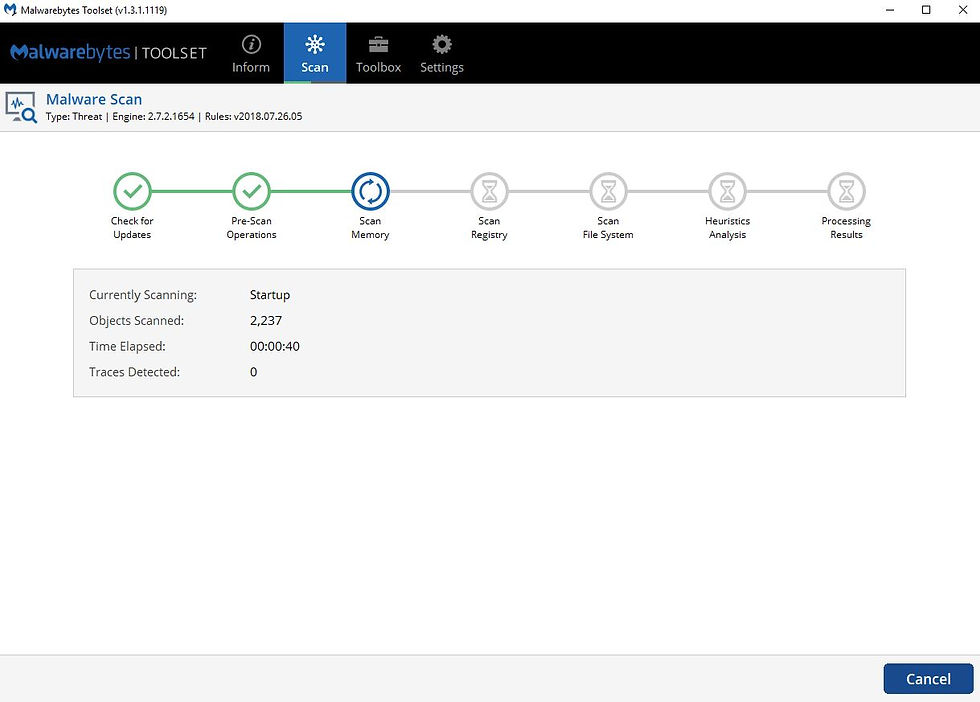Screen dimensions: 980x702
Task: Open the Toolbox tab
Action: 378,54
